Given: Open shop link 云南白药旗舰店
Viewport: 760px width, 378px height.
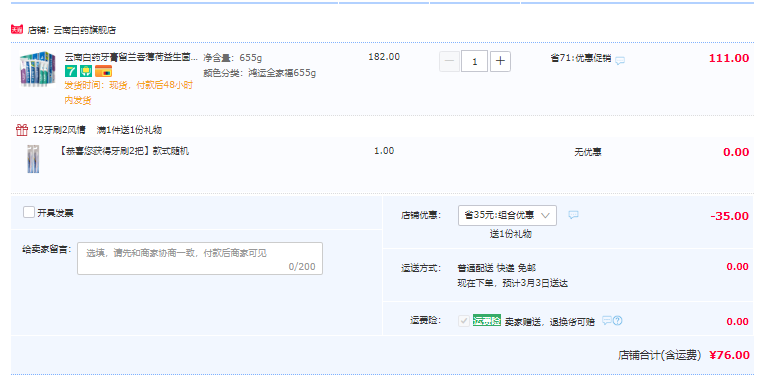Looking at the screenshot, I should tap(84, 30).
